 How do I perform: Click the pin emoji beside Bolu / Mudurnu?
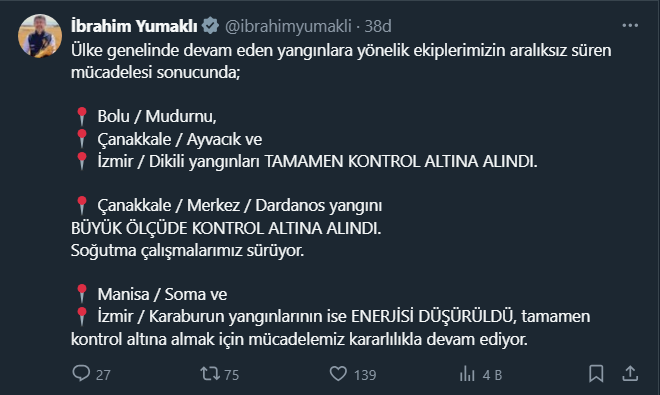tap(82, 116)
